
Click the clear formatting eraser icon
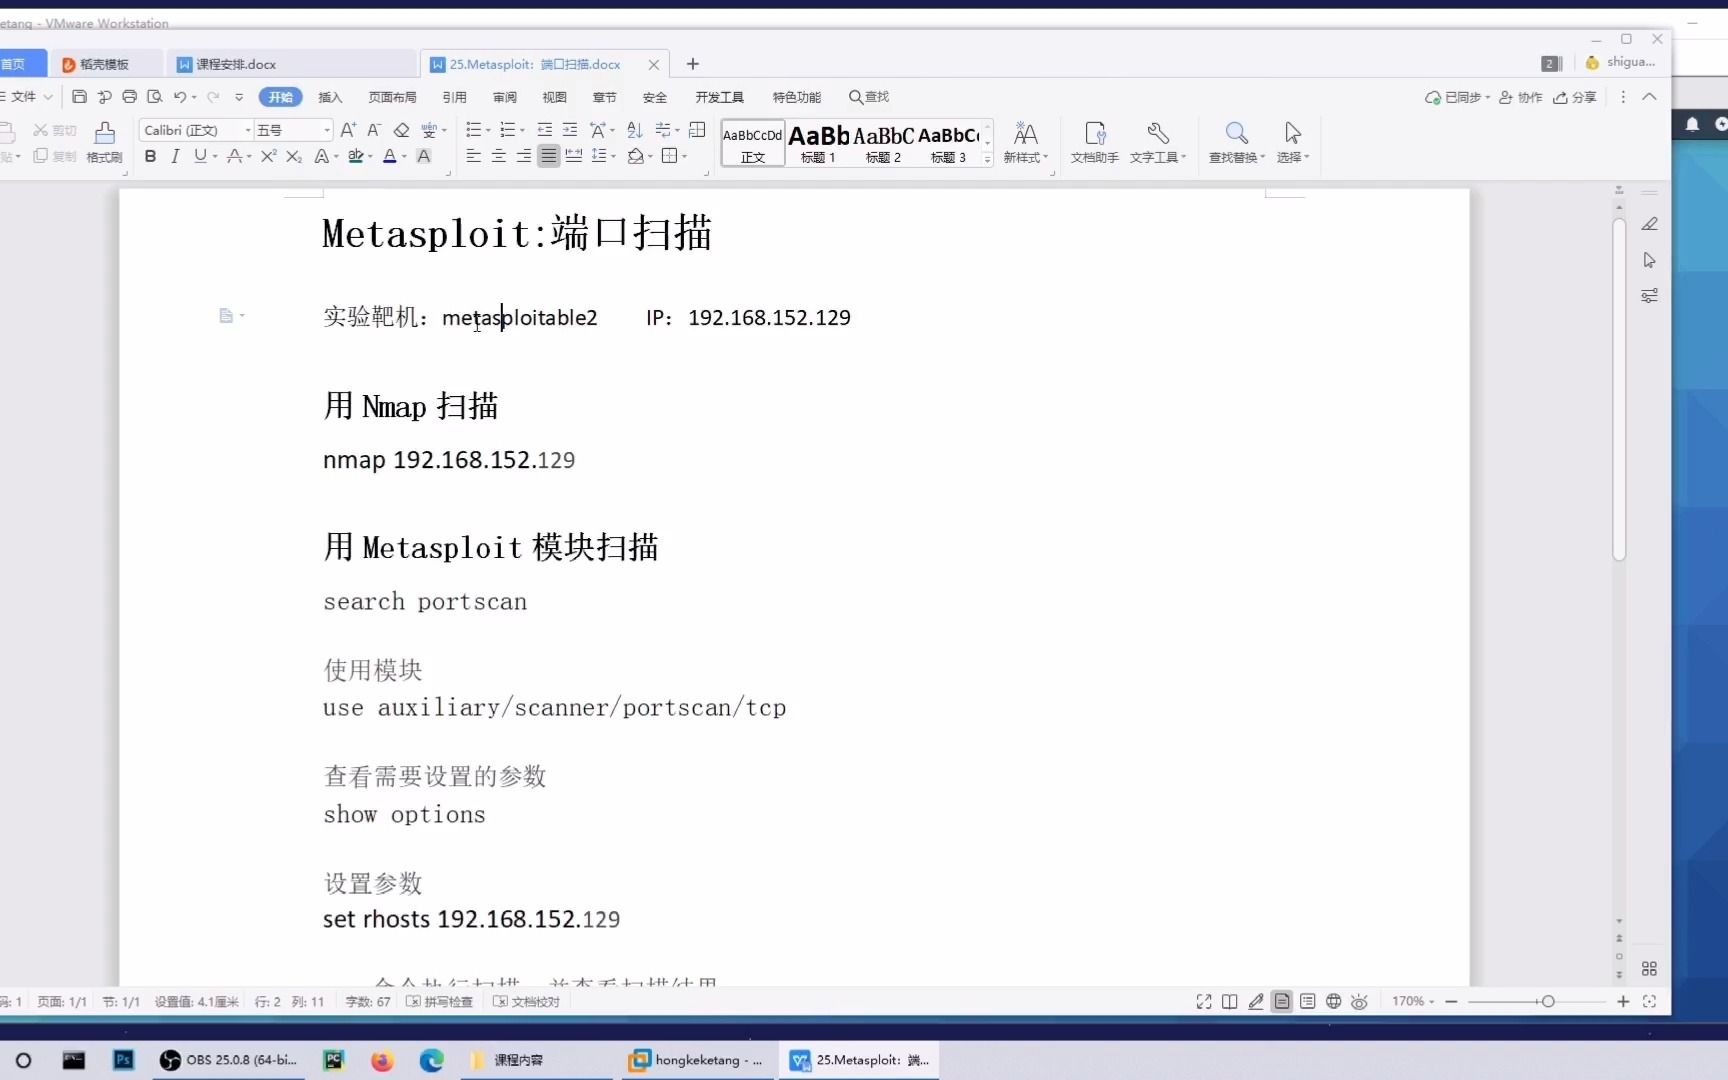(x=401, y=130)
